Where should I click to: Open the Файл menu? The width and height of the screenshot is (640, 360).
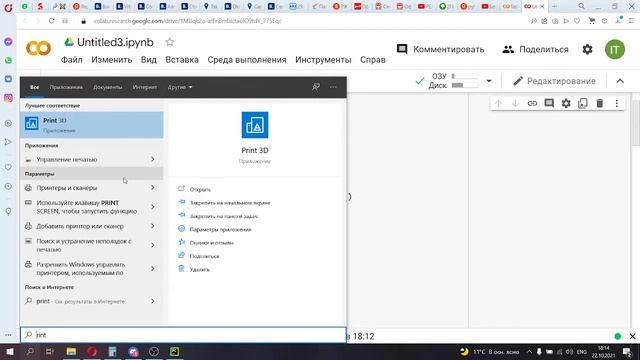pos(71,60)
